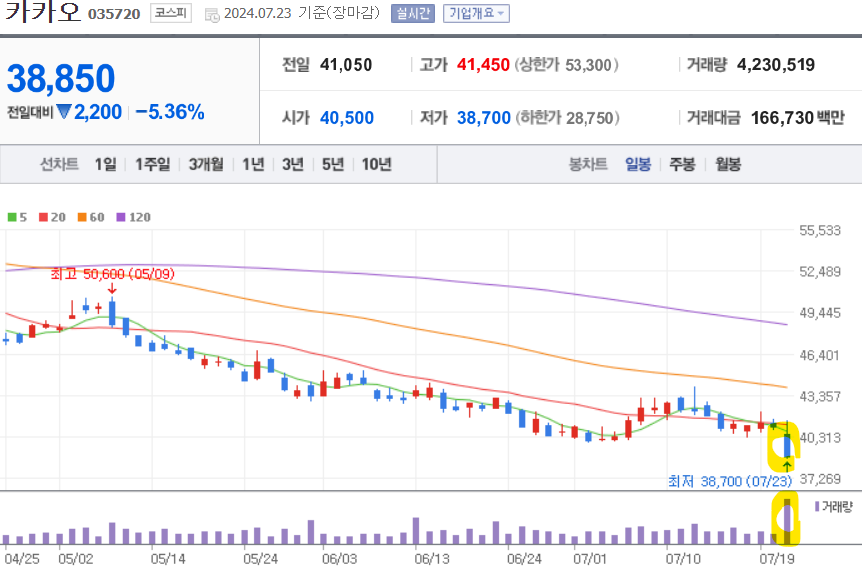Click the latest volume bar at 07/23
The width and height of the screenshot is (862, 567).
tap(787, 522)
